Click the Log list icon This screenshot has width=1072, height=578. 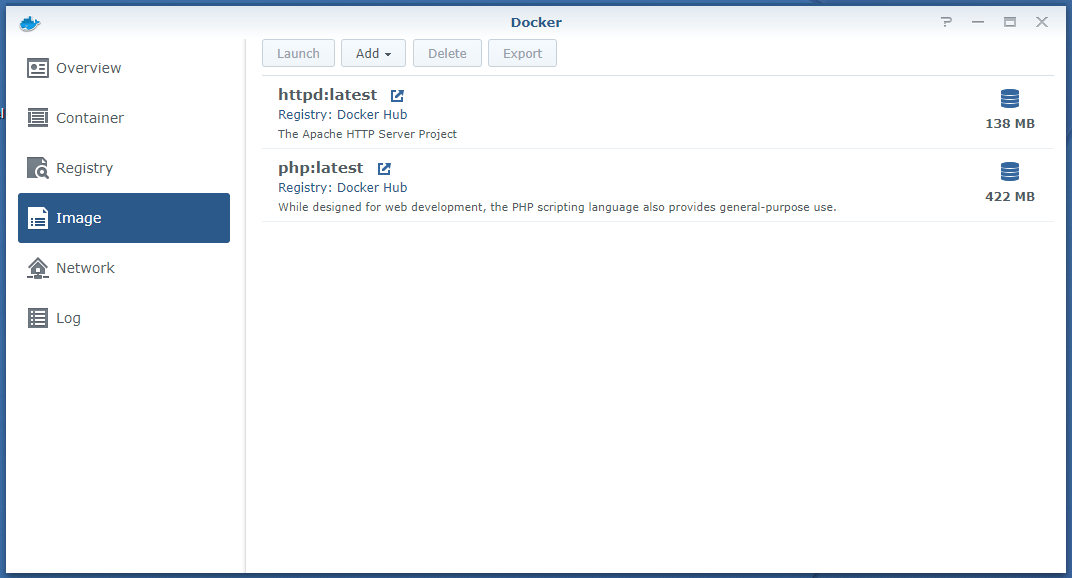(38, 318)
